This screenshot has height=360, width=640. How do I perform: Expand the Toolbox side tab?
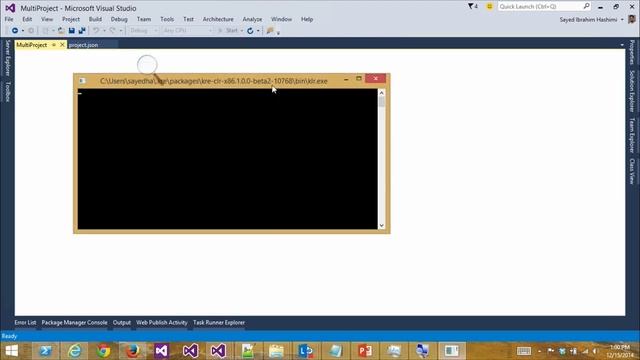tap(7, 91)
